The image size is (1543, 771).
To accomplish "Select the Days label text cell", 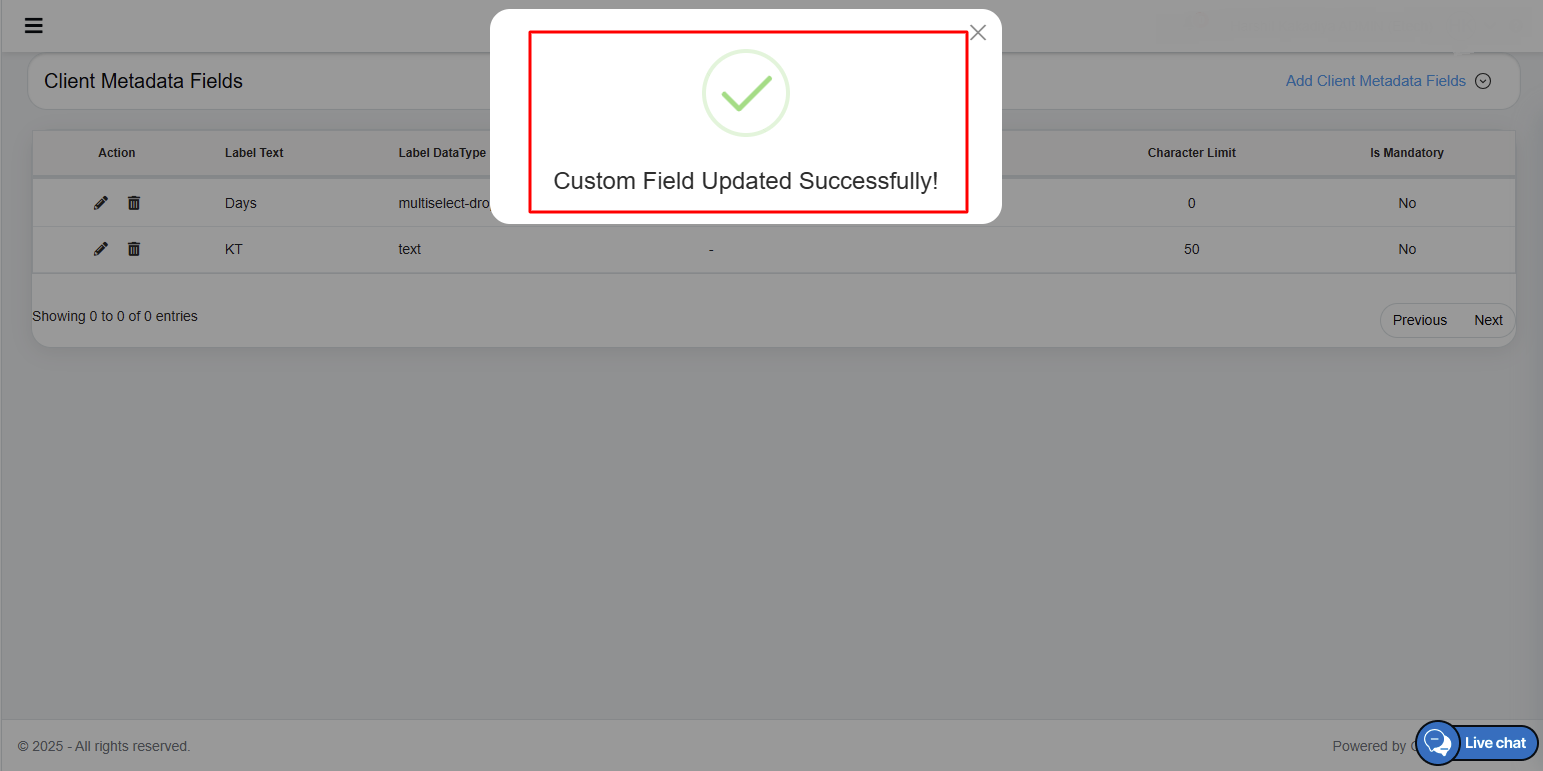I will click(x=241, y=203).
